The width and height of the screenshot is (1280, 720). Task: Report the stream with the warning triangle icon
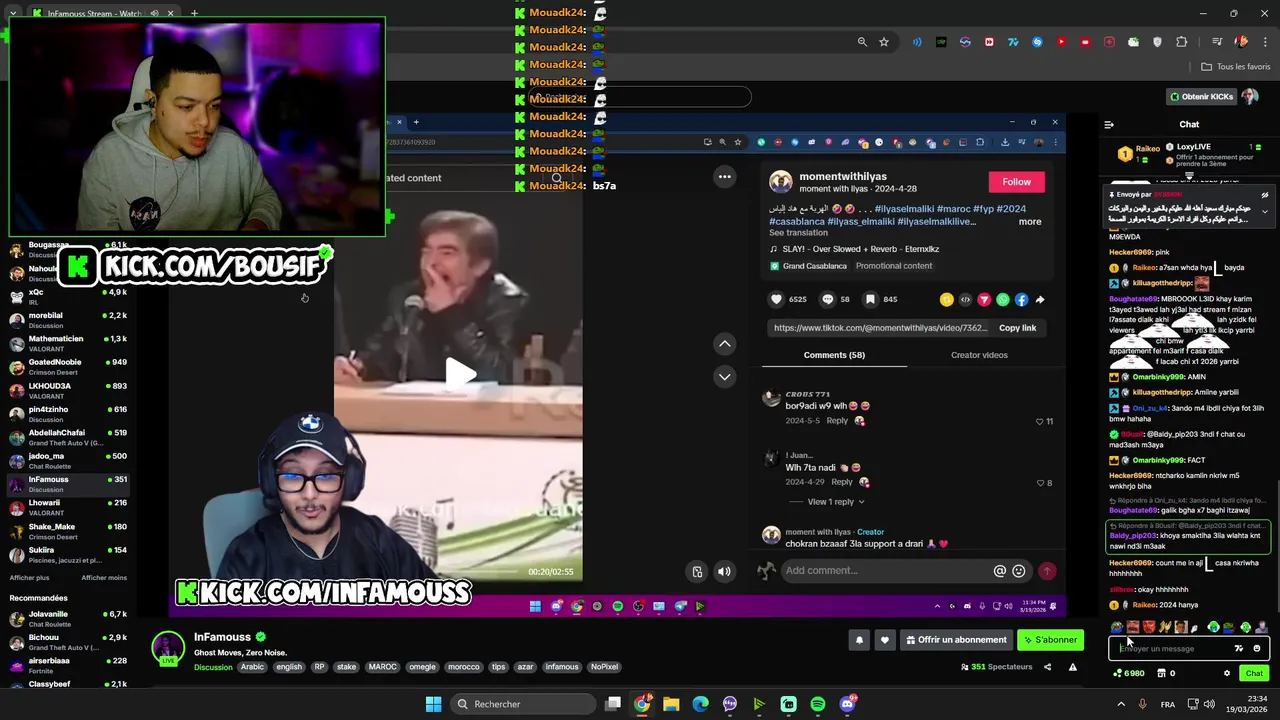(x=1073, y=667)
